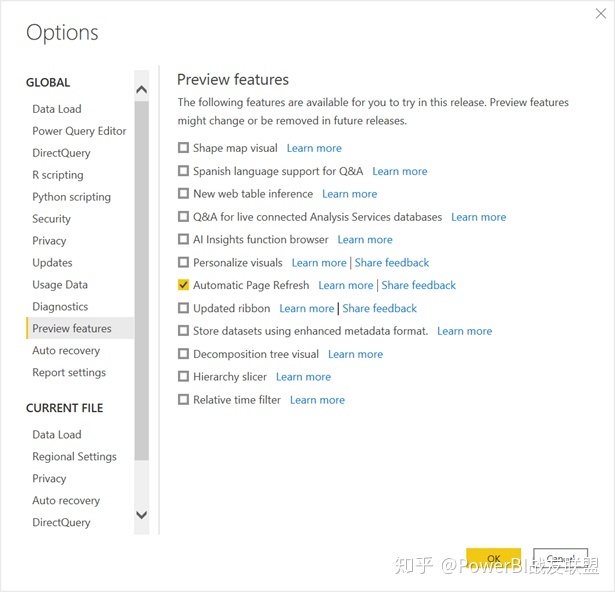The height and width of the screenshot is (592, 615).
Task: Uncheck Automatic Page Refresh
Action: click(183, 285)
